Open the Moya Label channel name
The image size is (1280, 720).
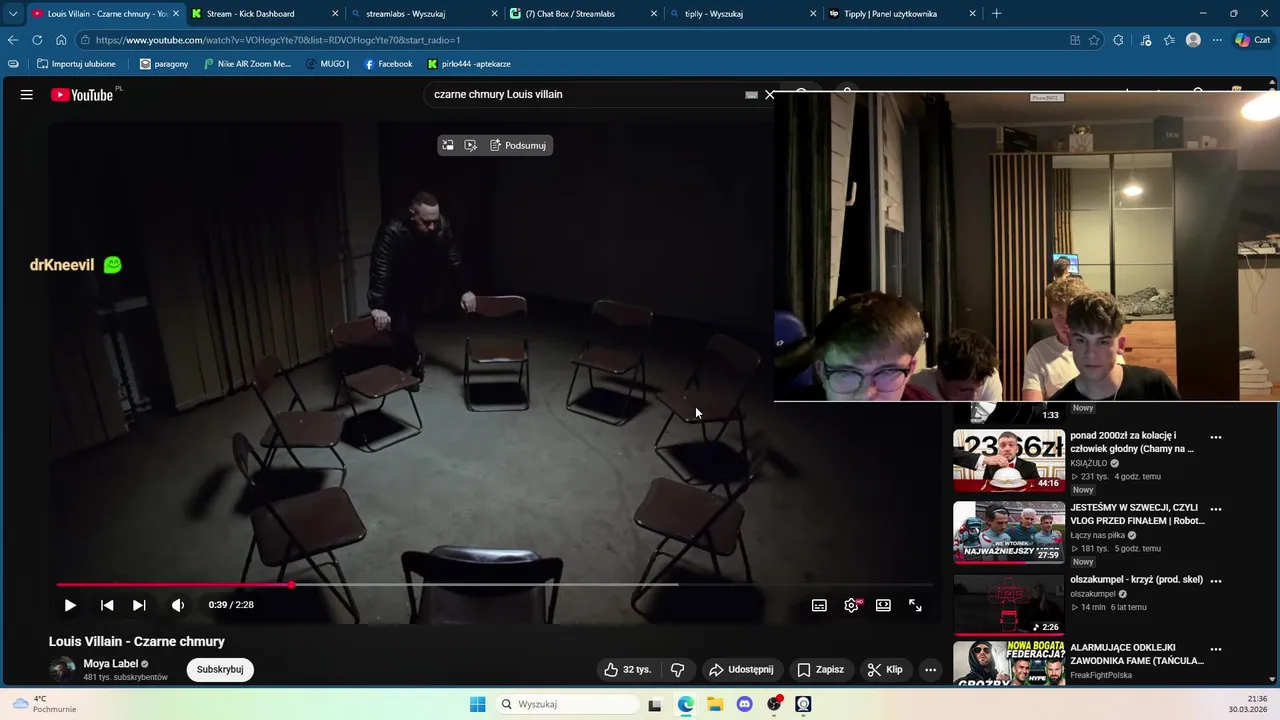point(110,664)
